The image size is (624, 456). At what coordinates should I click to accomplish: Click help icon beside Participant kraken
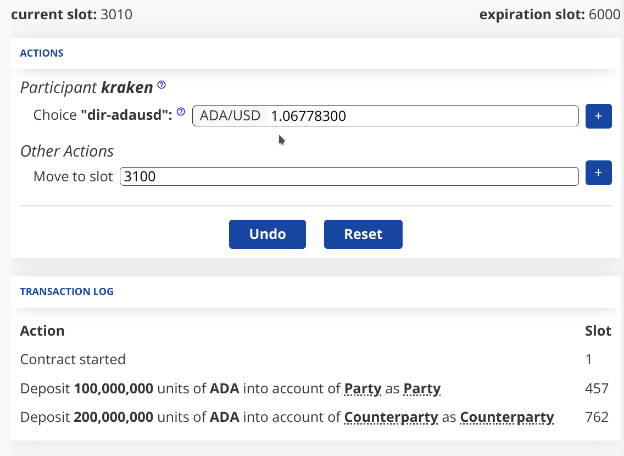coord(162,86)
